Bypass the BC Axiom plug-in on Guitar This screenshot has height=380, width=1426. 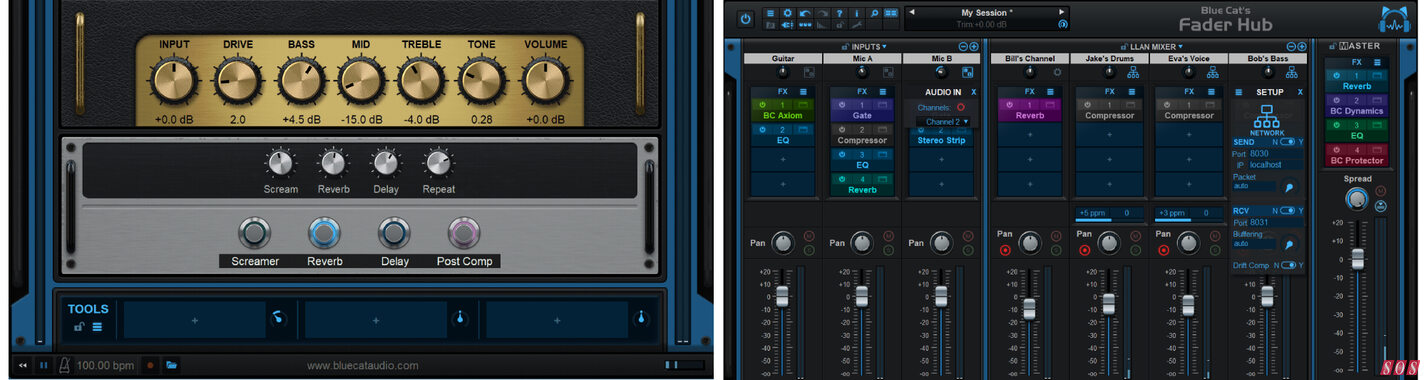tap(762, 104)
